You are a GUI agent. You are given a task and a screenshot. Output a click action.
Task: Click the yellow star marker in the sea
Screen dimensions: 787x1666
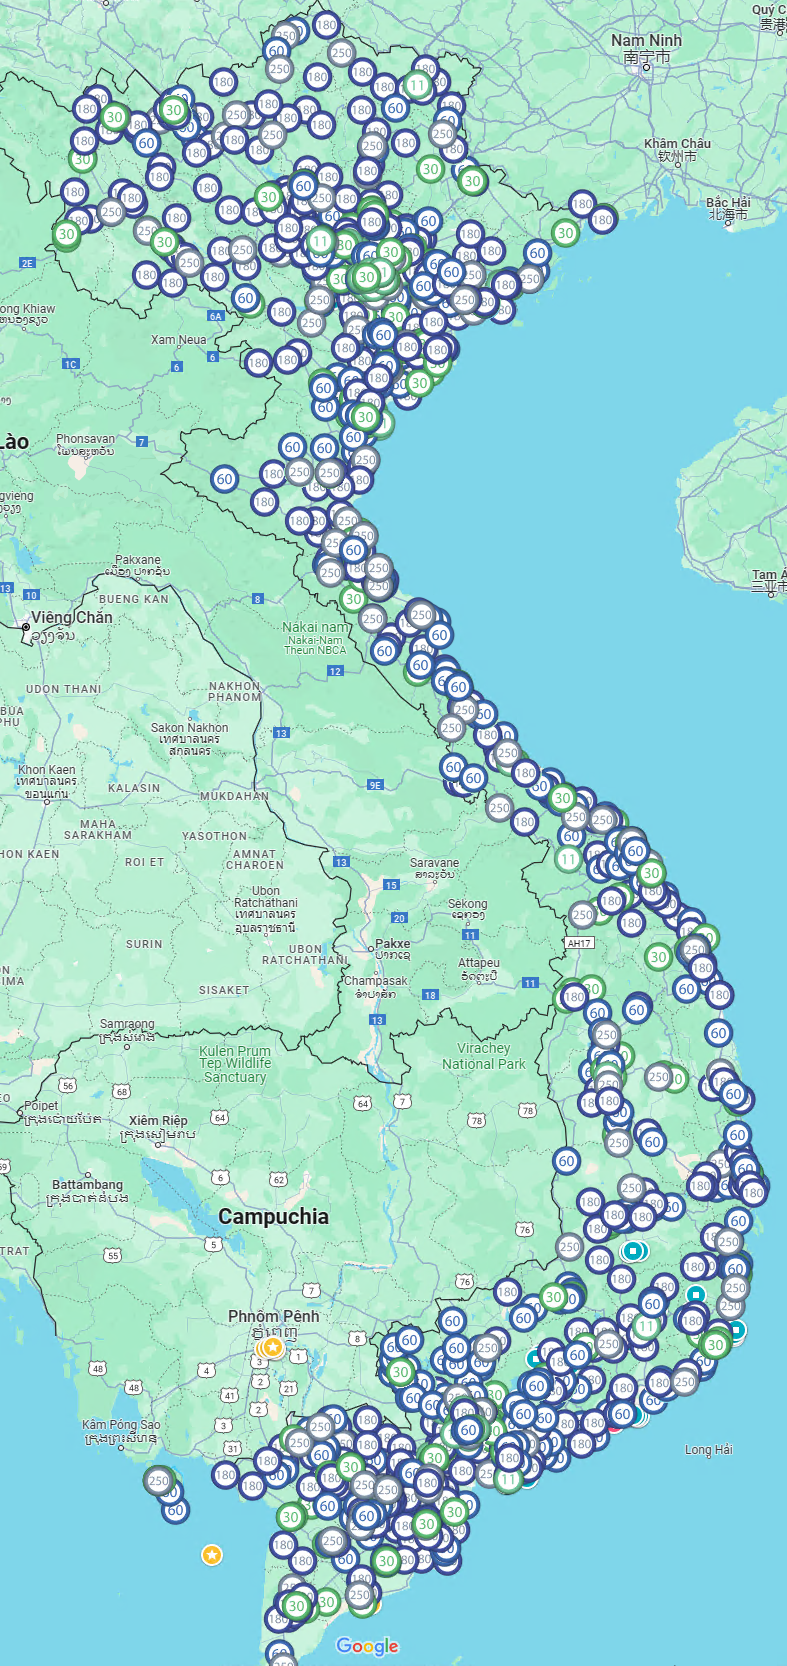(x=212, y=1555)
